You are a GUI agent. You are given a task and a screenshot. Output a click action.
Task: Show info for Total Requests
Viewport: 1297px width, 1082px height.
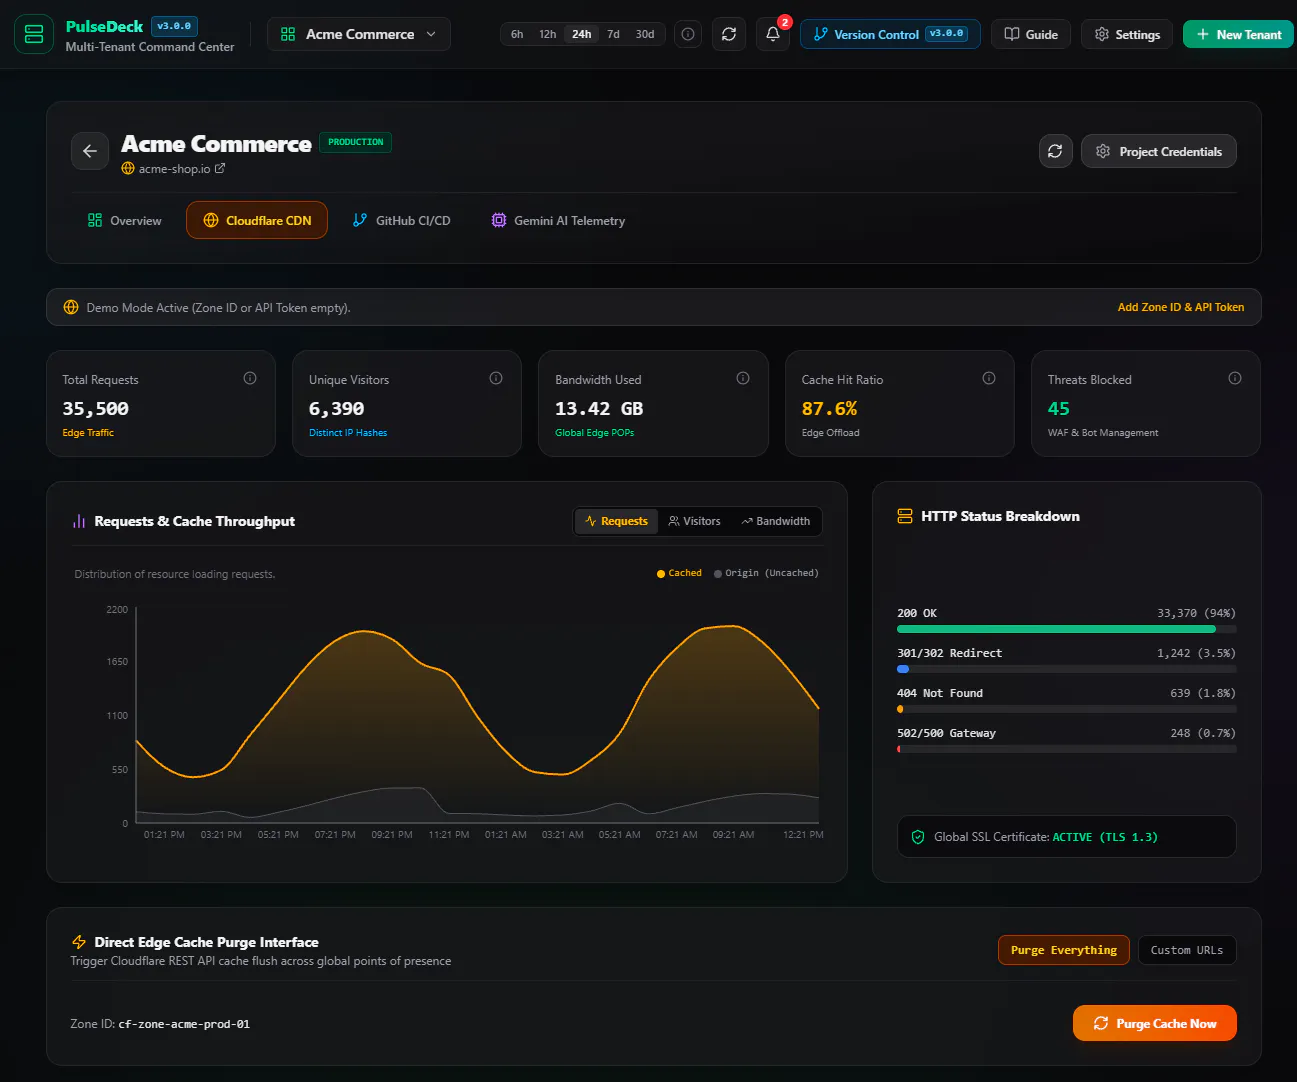point(250,378)
